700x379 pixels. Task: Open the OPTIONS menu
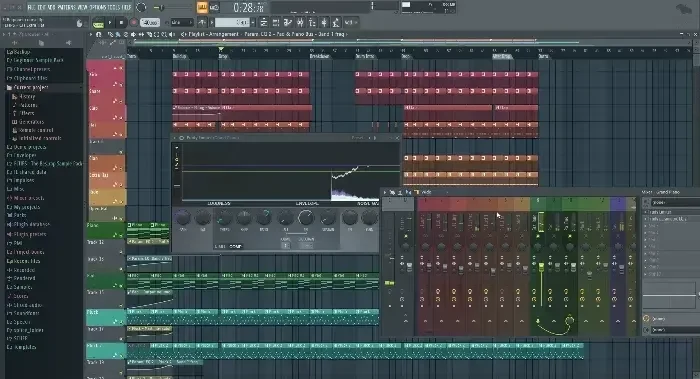tap(97, 8)
